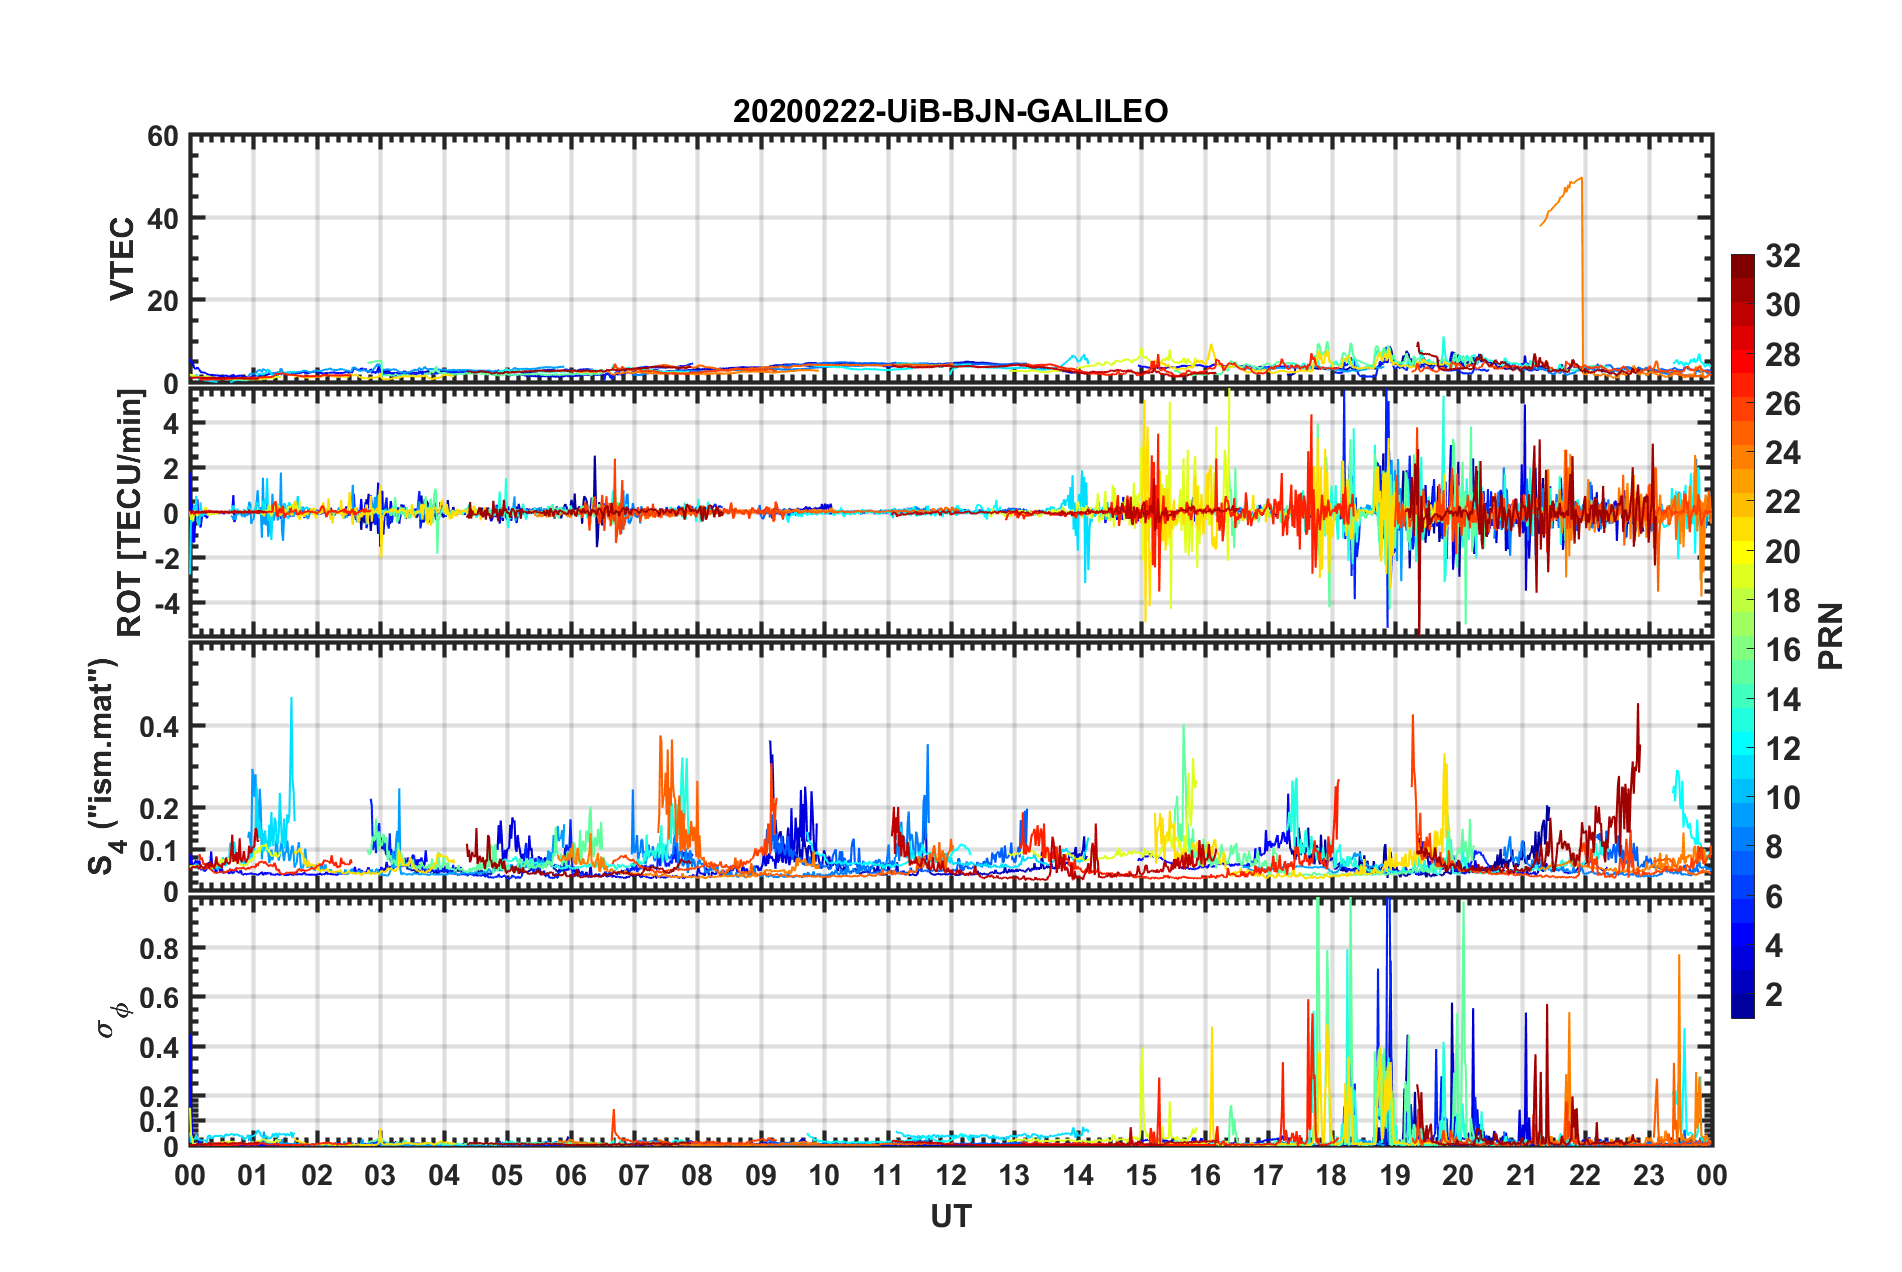Viewport: 1902px width, 1272px height.
Task: Click the S4 ("ism.mat") axis label
Action: (103, 766)
